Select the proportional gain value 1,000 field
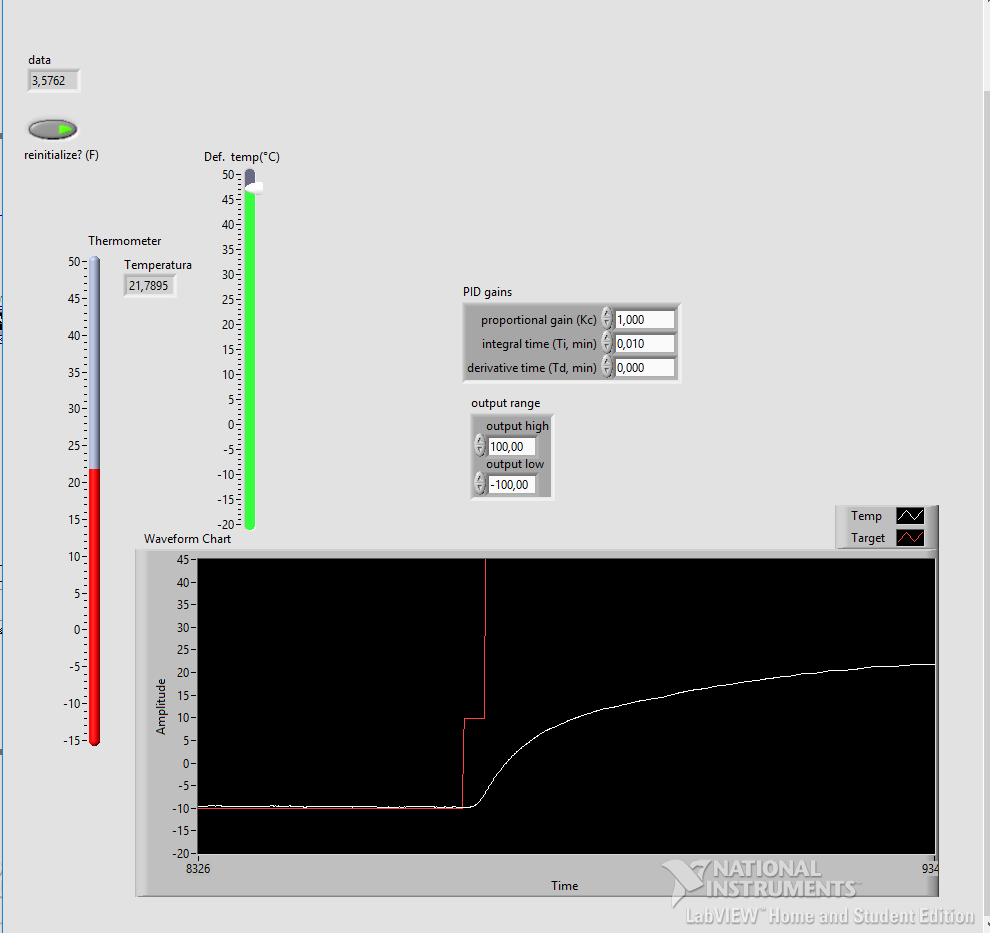 644,319
